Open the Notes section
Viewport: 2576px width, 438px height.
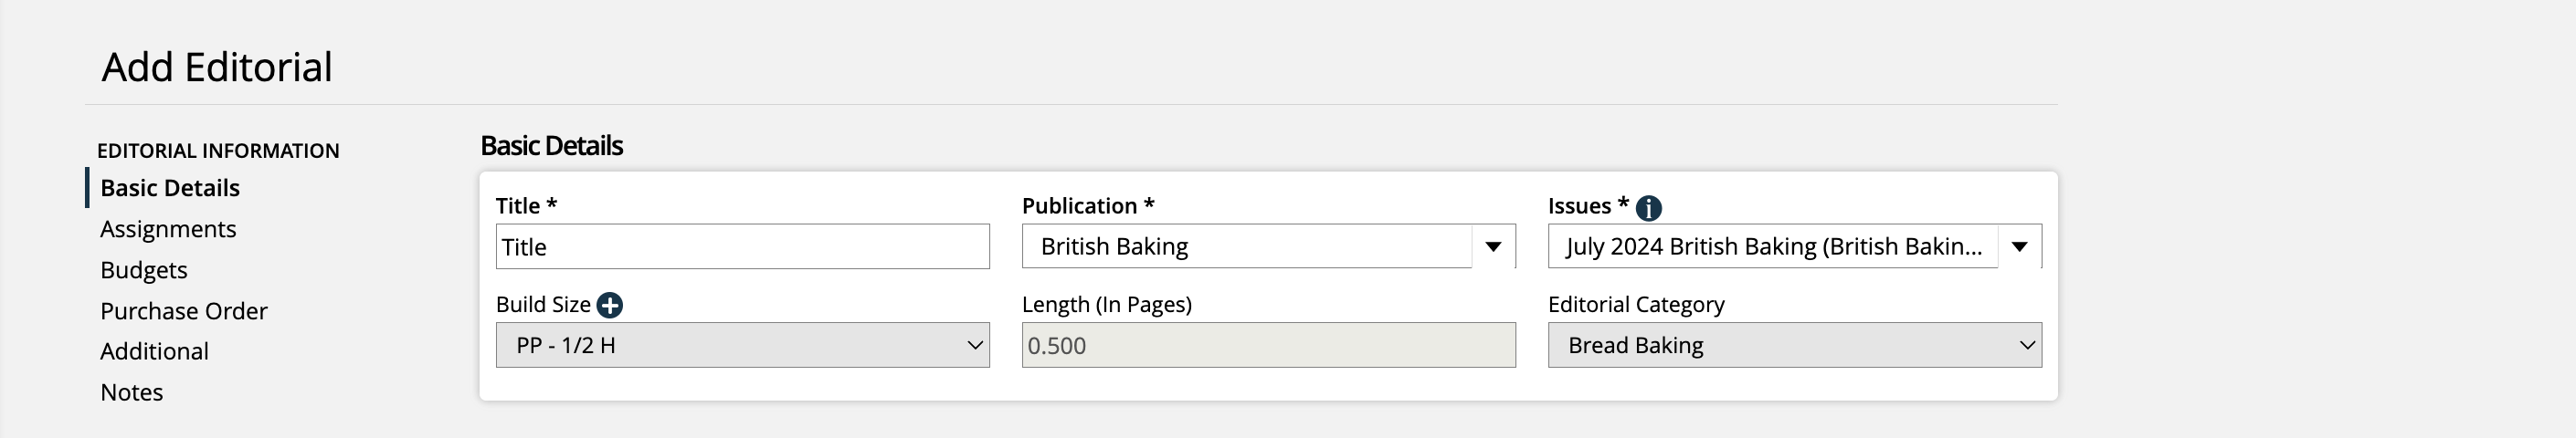click(131, 392)
